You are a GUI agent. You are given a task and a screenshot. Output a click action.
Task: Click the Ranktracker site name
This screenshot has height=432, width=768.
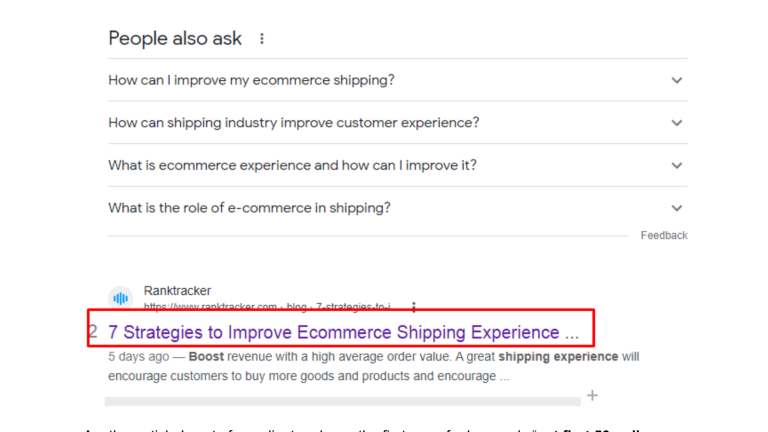(x=177, y=290)
